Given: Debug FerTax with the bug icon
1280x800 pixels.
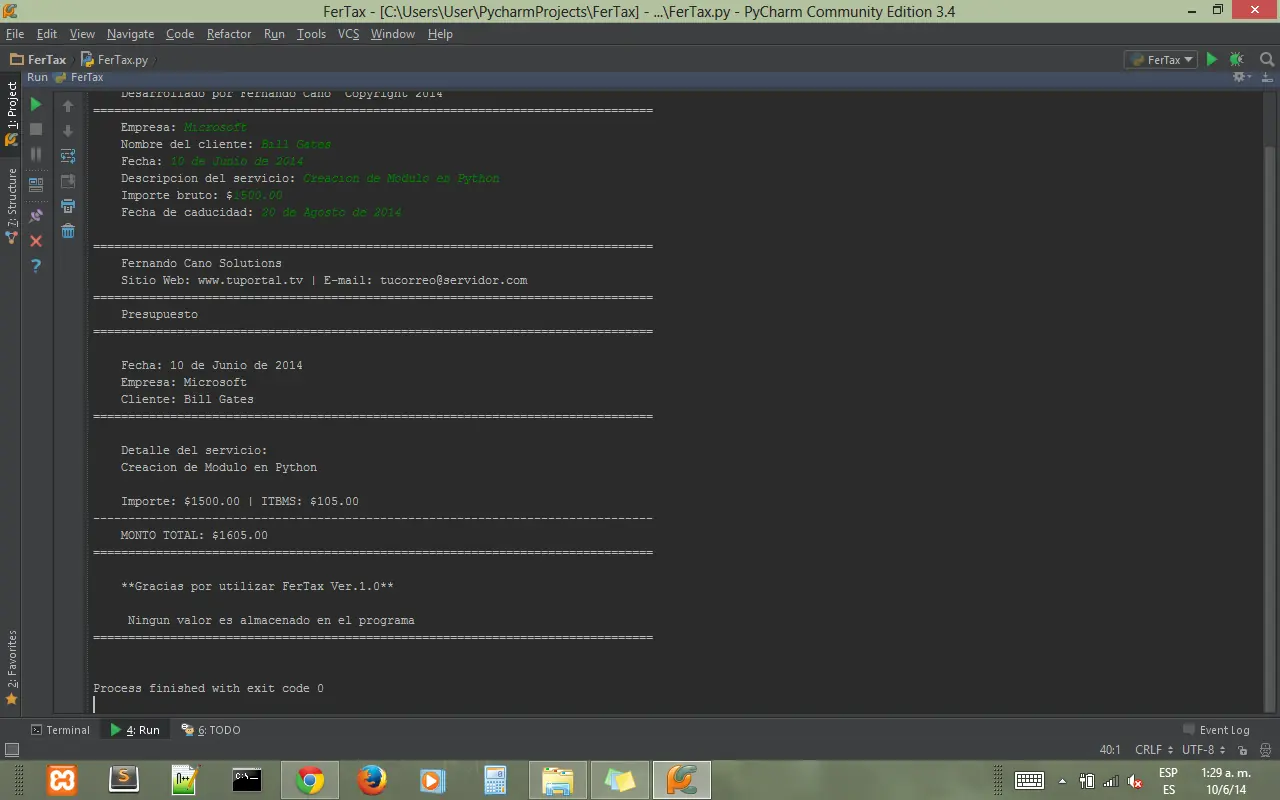Looking at the screenshot, I should pos(1237,60).
